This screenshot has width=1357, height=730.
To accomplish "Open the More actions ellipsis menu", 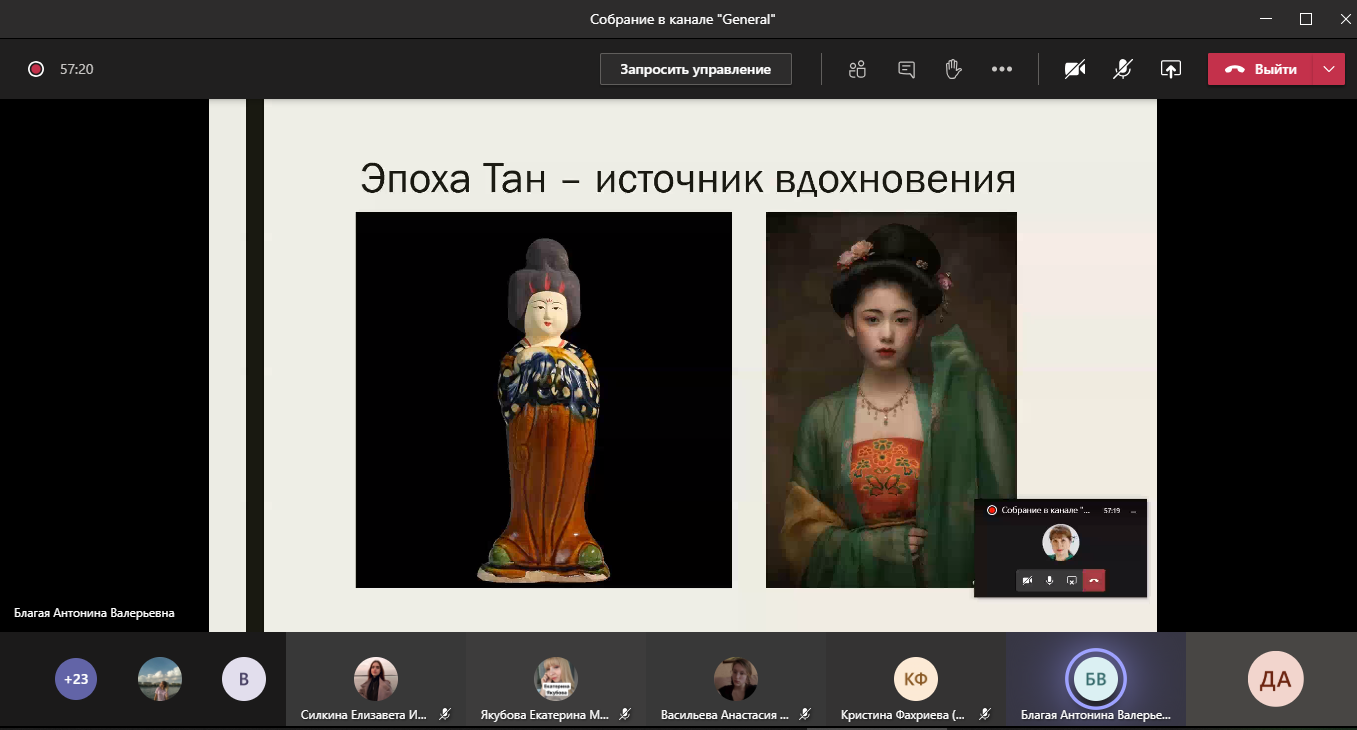I will (1002, 69).
